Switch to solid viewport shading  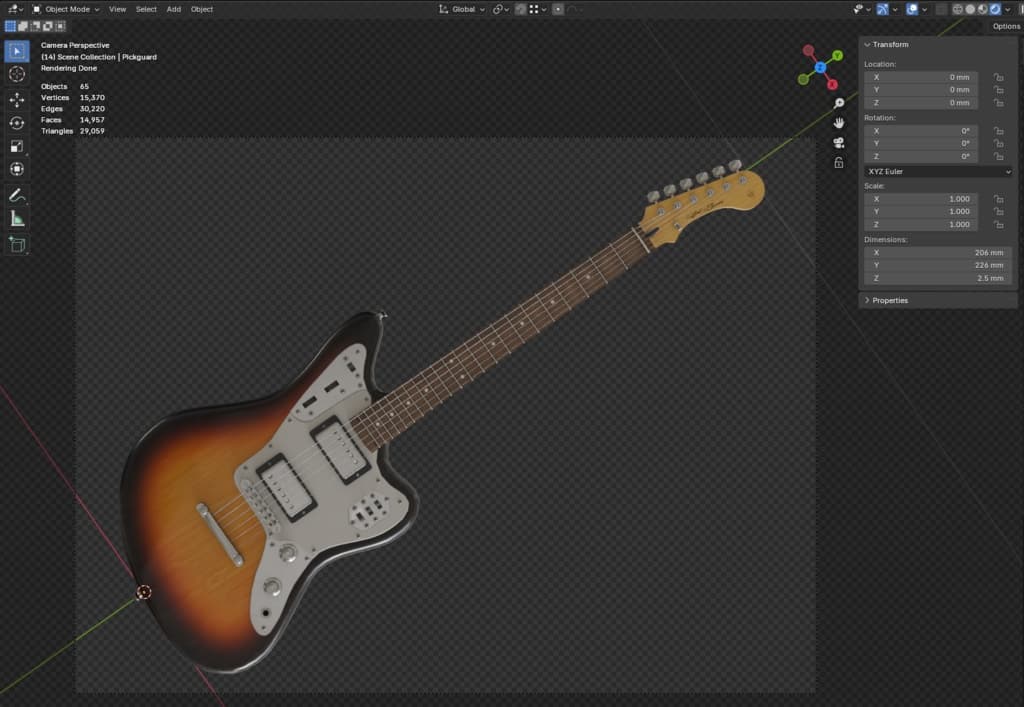(x=970, y=9)
